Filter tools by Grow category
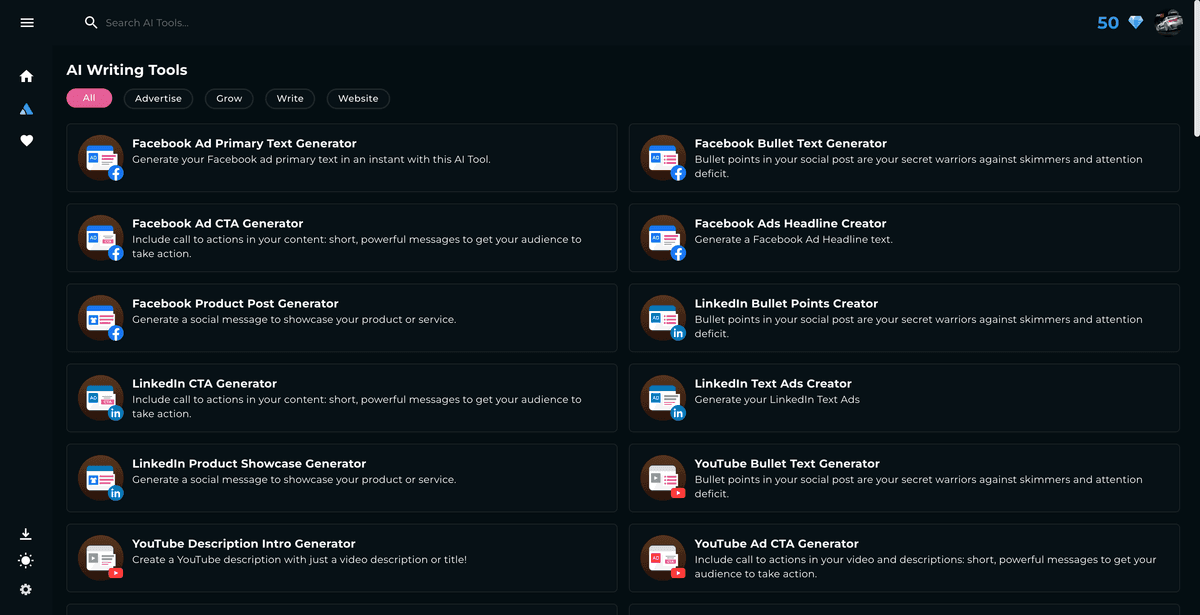 click(229, 98)
